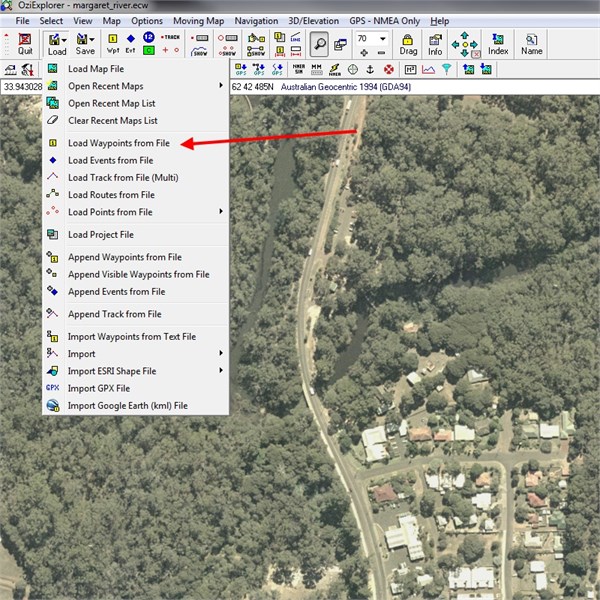Viewport: 600px width, 600px height.
Task: Open the Help menu
Action: pos(439,21)
